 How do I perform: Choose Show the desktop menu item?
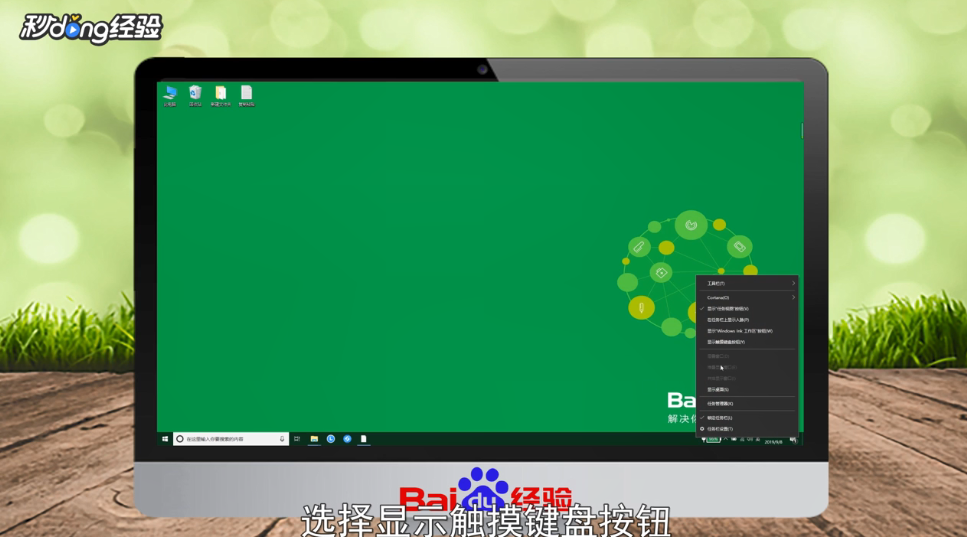click(x=747, y=390)
